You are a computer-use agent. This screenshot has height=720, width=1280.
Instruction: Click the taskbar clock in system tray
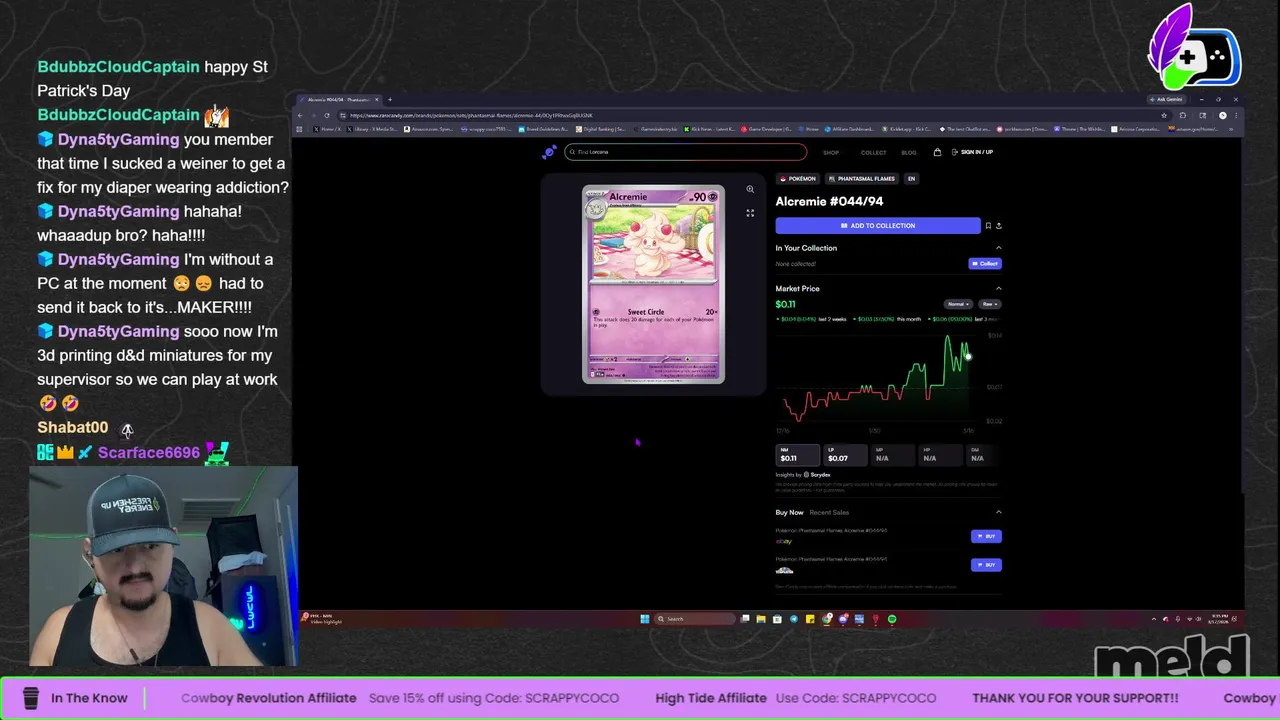[x=1220, y=619]
